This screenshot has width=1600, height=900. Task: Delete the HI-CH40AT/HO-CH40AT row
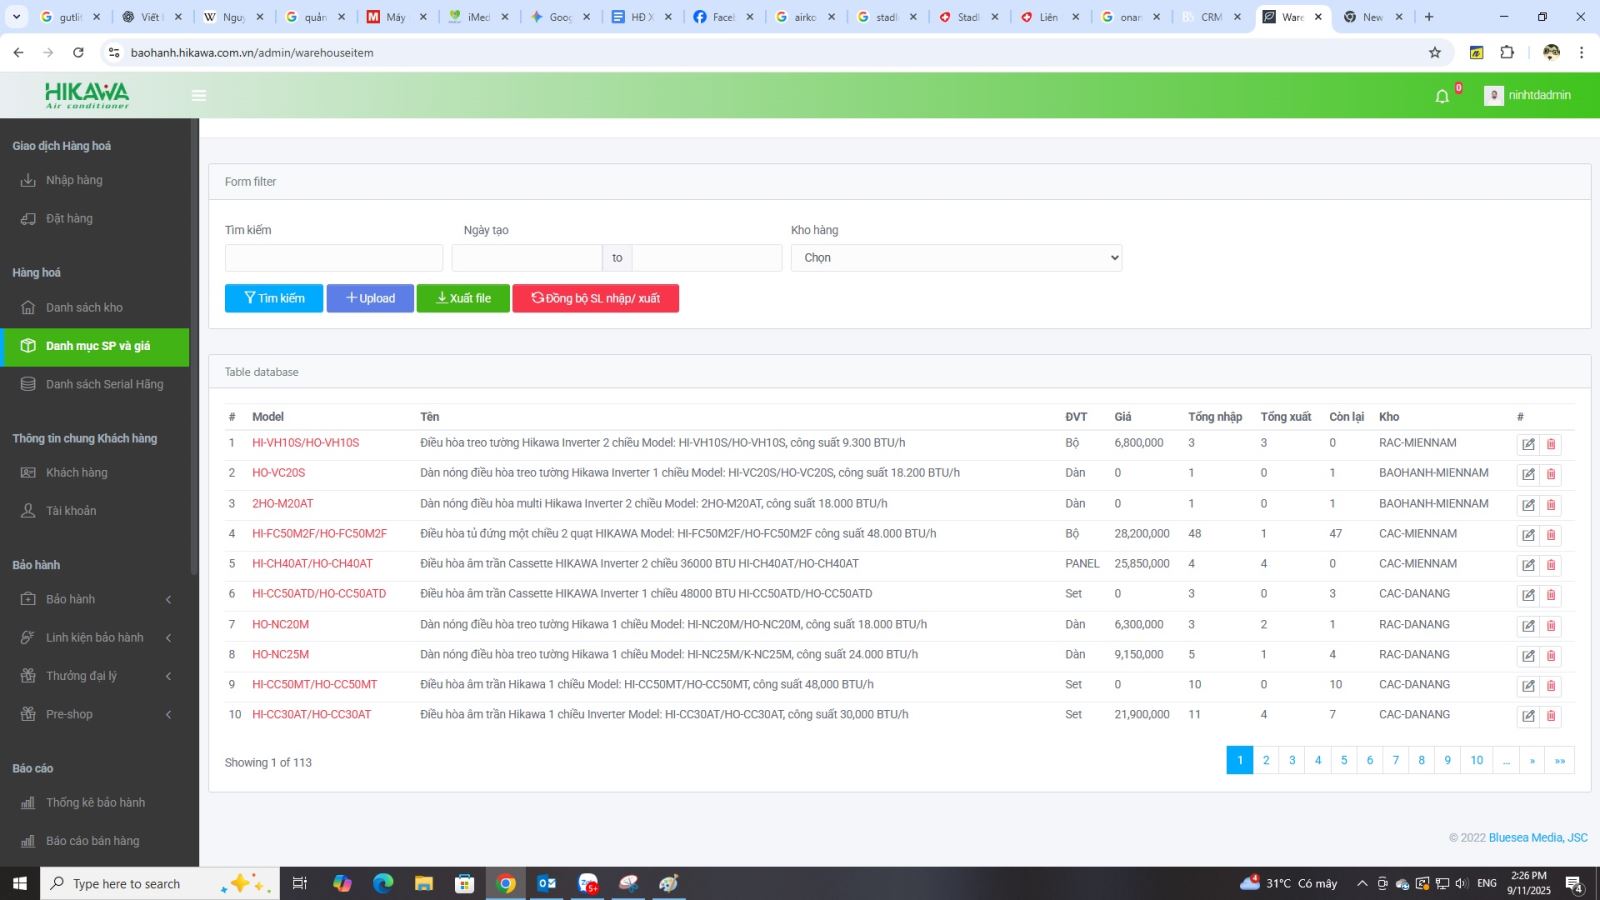[1551, 565]
